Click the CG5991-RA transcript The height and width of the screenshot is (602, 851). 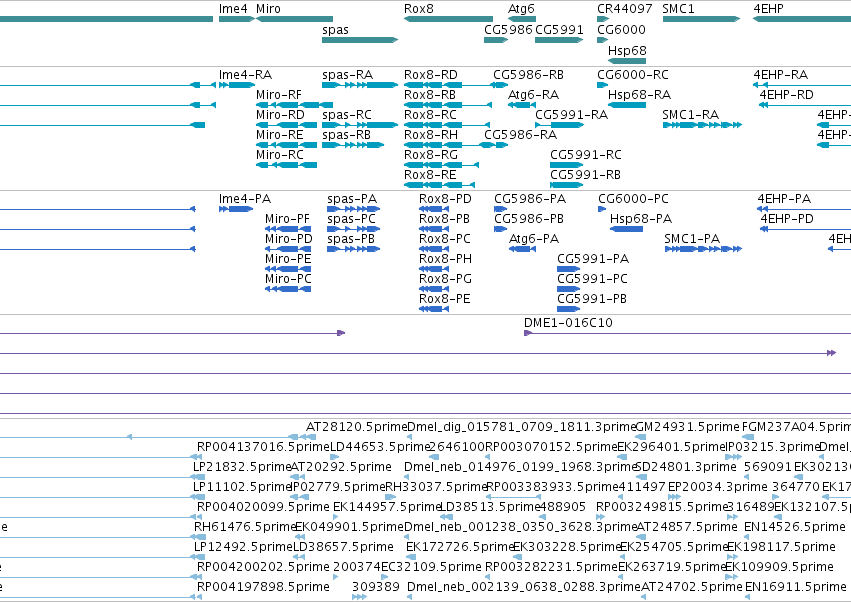[x=559, y=125]
